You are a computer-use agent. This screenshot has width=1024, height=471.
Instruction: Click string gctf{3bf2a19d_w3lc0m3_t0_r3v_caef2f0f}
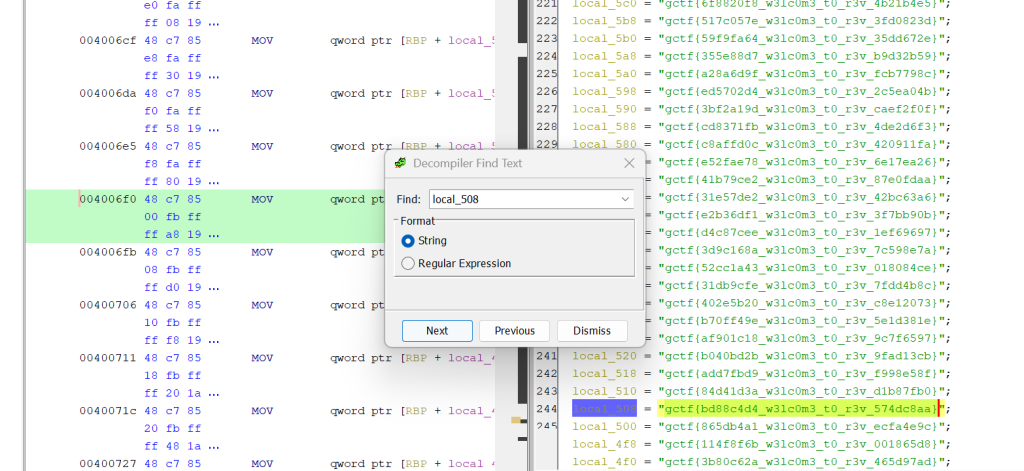801,109
